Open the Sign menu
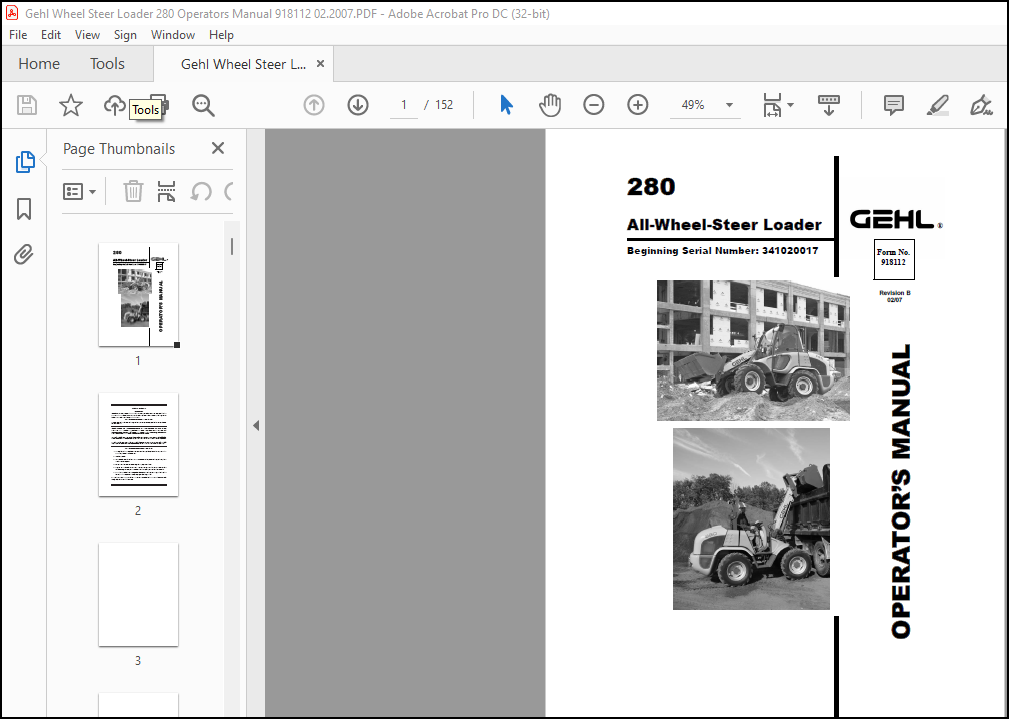 point(125,35)
